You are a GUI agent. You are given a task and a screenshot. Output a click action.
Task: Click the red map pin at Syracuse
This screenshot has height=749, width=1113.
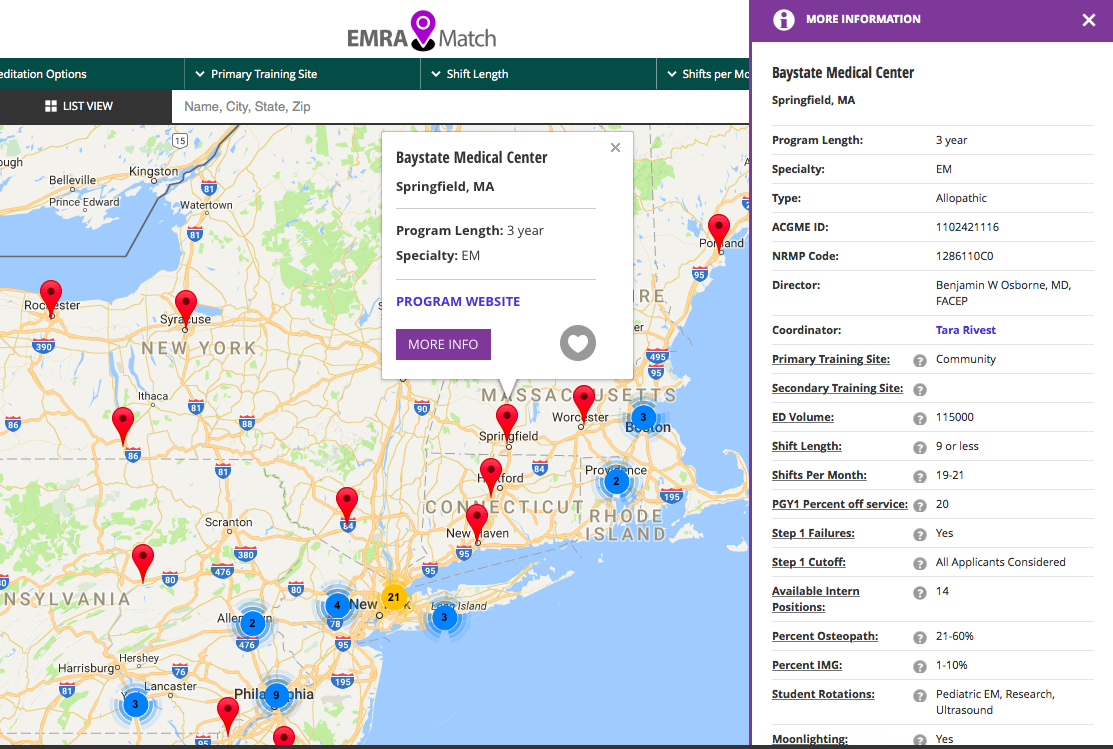(x=186, y=307)
